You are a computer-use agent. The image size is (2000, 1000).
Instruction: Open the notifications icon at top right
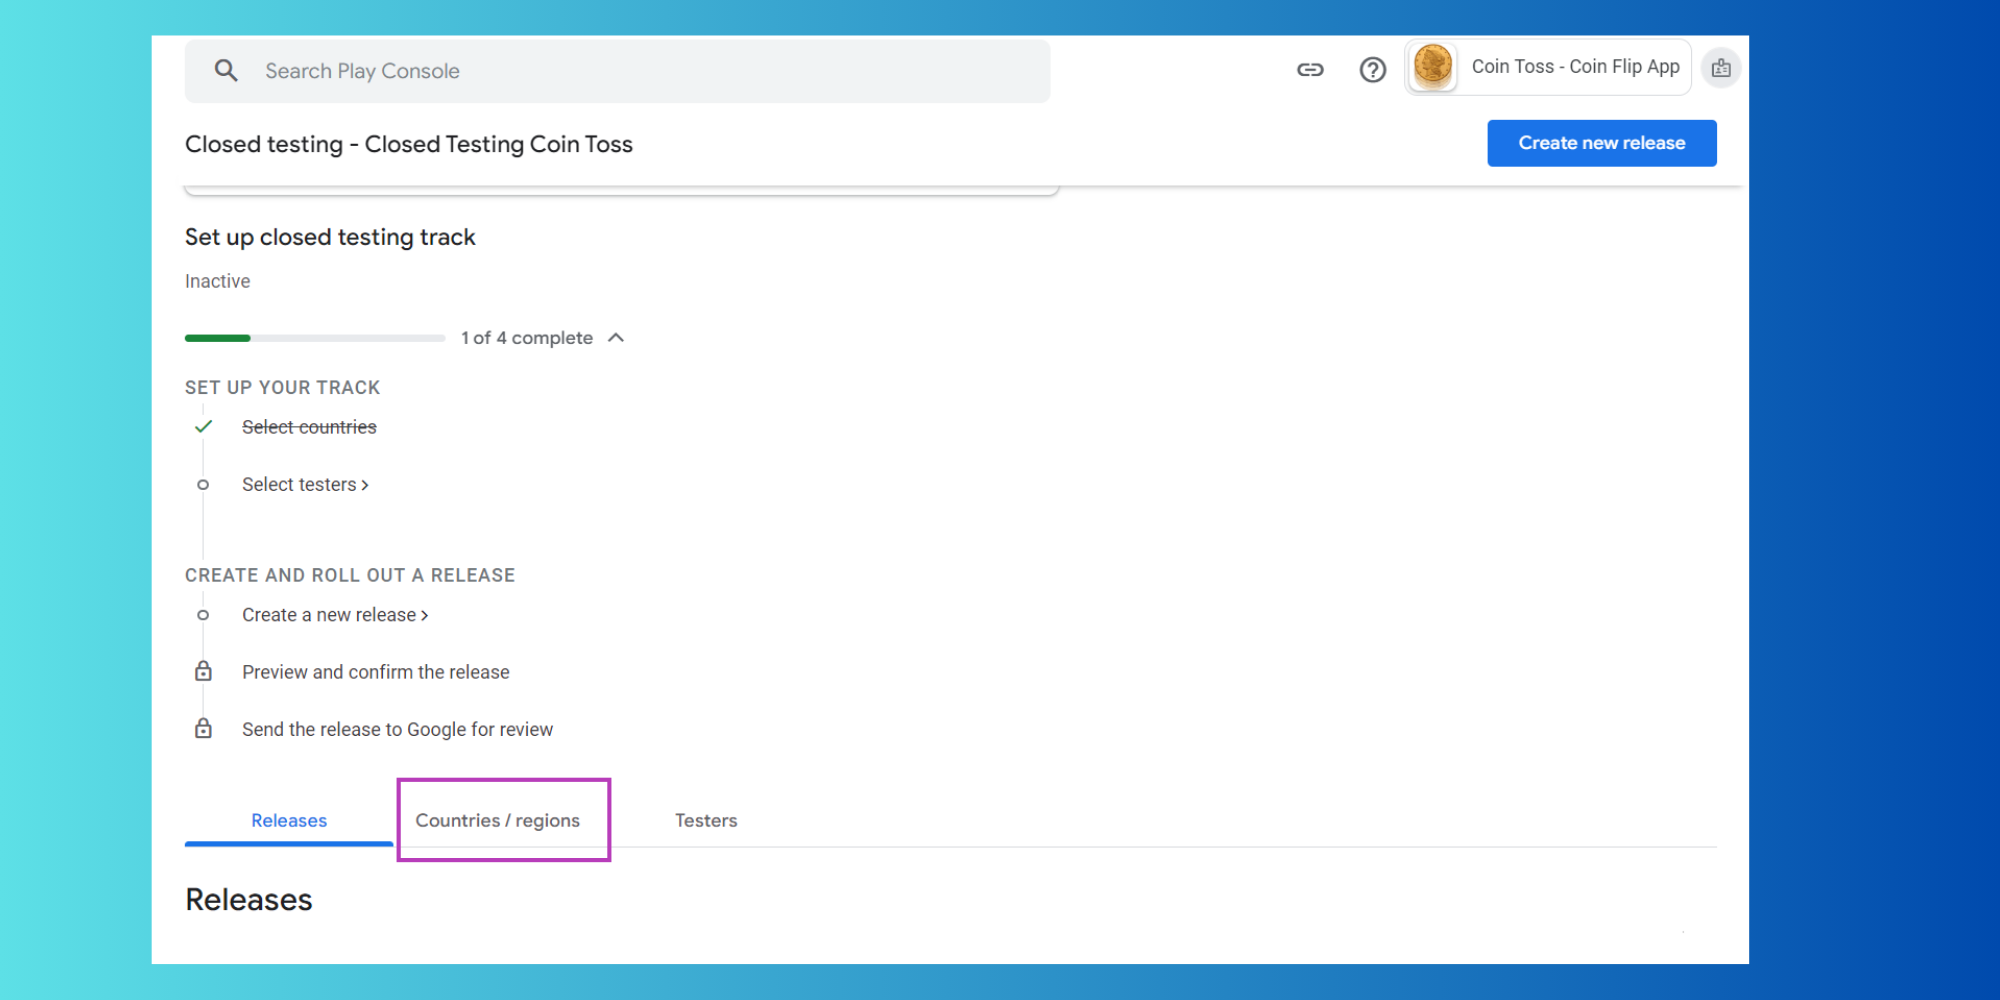pyautogui.click(x=1721, y=68)
